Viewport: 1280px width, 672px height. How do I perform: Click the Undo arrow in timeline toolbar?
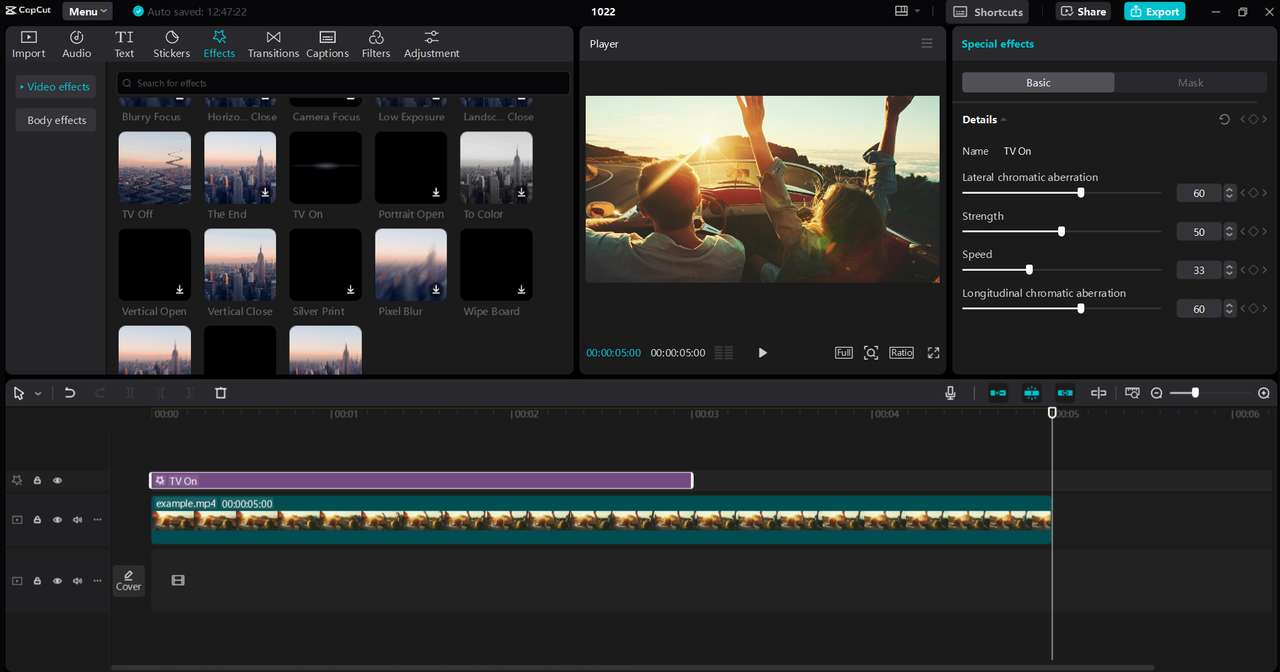70,393
